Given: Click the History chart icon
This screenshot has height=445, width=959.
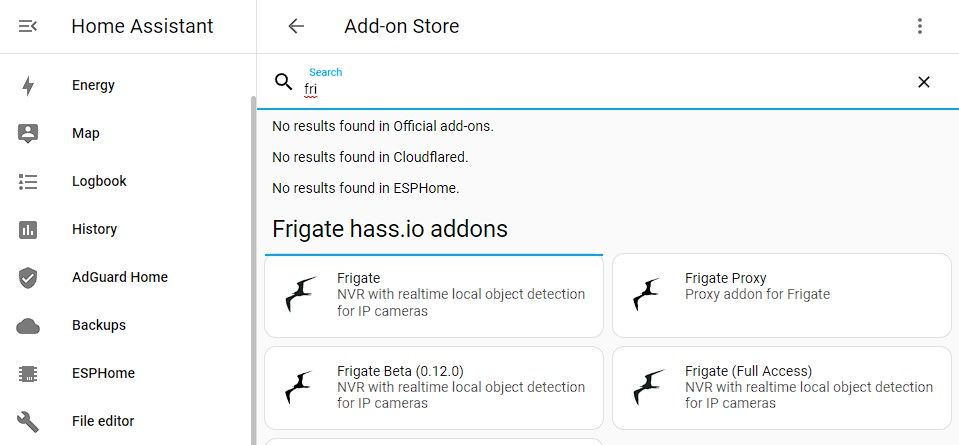Looking at the screenshot, I should [28, 229].
